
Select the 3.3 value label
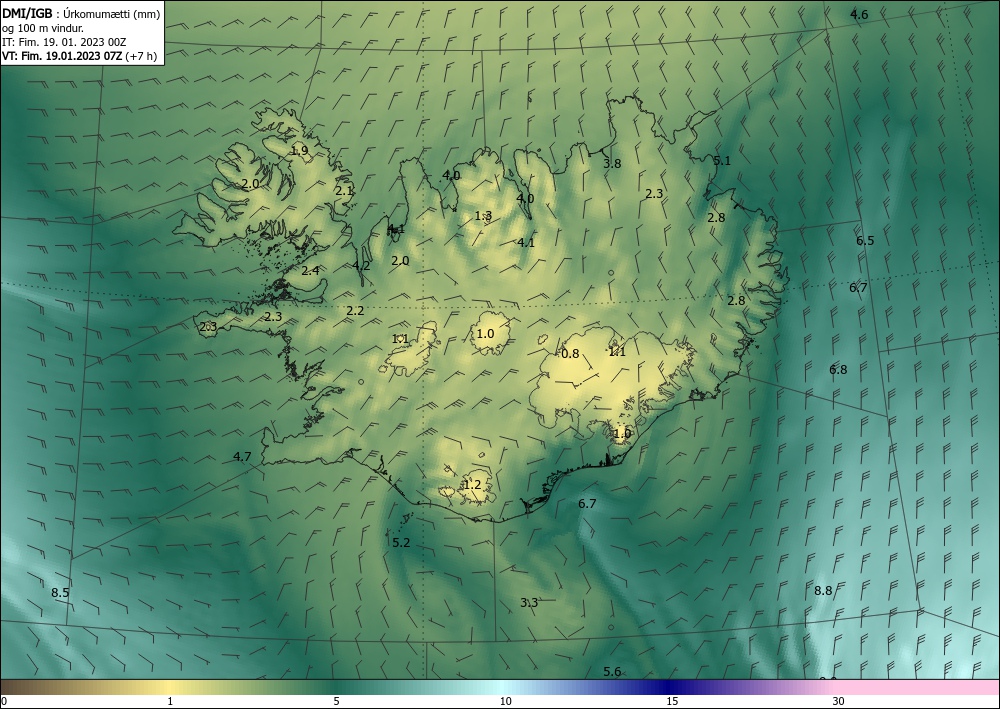click(x=529, y=603)
